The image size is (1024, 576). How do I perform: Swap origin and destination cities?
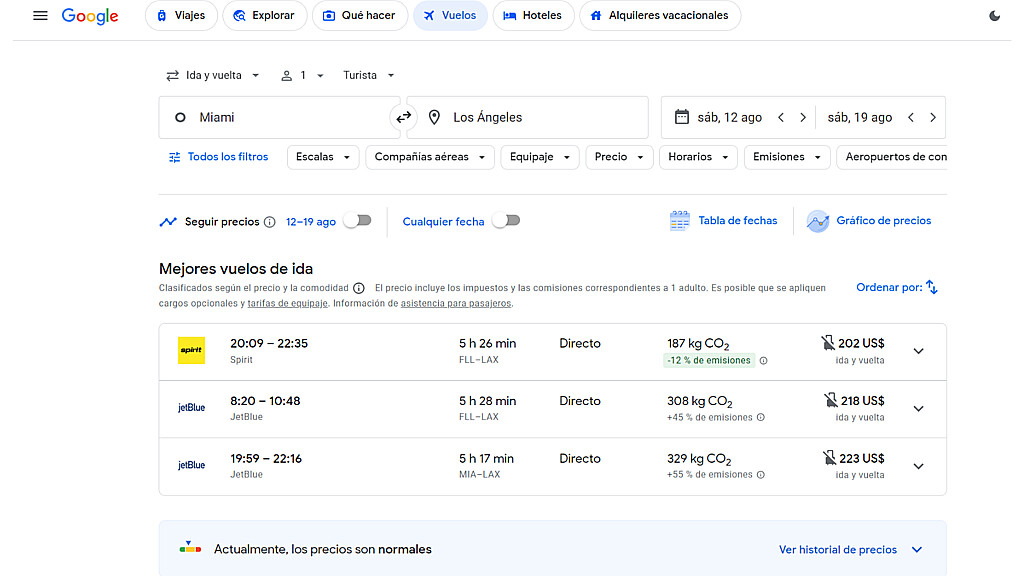[403, 117]
